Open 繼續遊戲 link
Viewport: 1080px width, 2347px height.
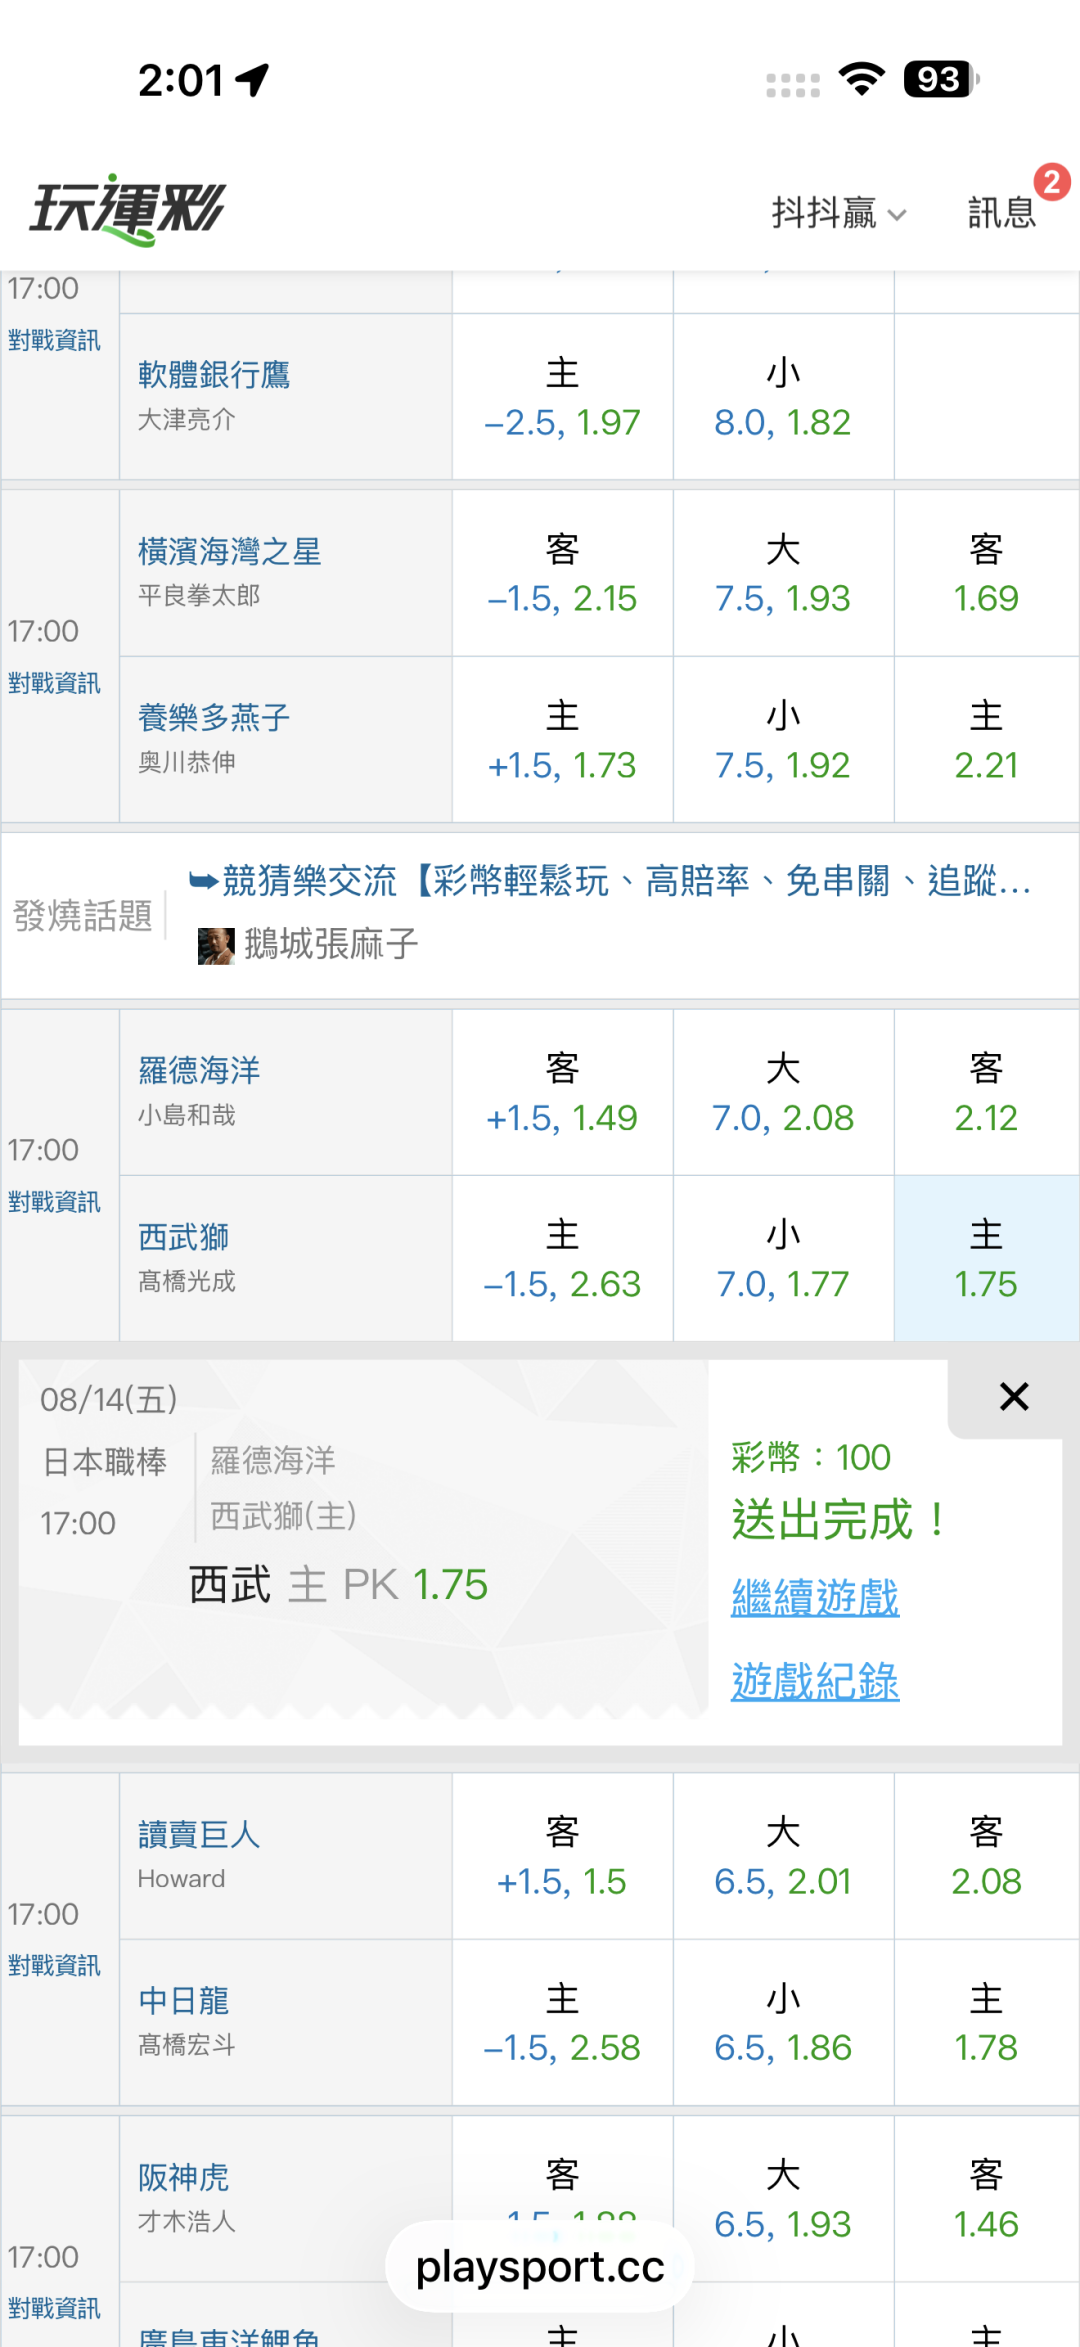(815, 1597)
